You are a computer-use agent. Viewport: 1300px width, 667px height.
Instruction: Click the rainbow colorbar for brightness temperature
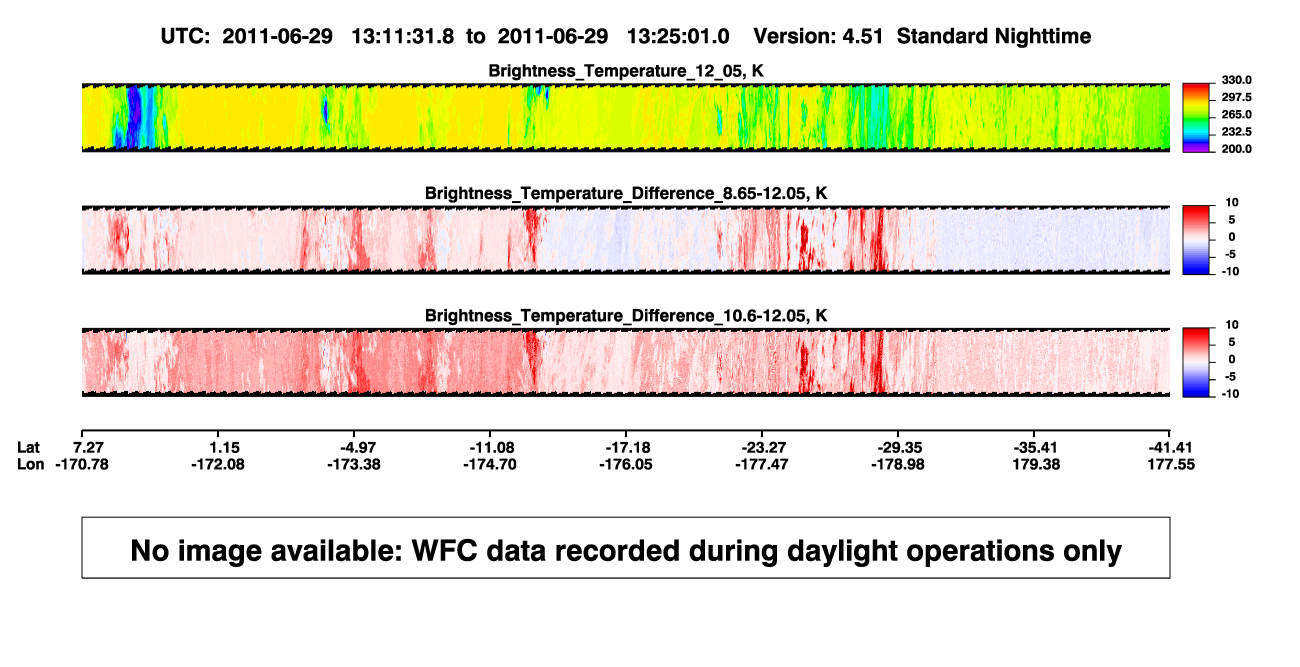(x=1197, y=117)
